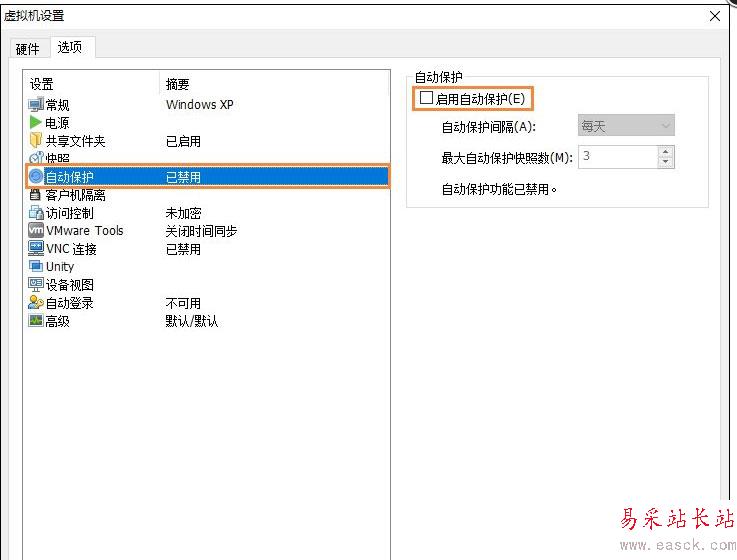Increase 最大自动保护快照数 with up arrow
This screenshot has width=737, height=560.
(666, 151)
